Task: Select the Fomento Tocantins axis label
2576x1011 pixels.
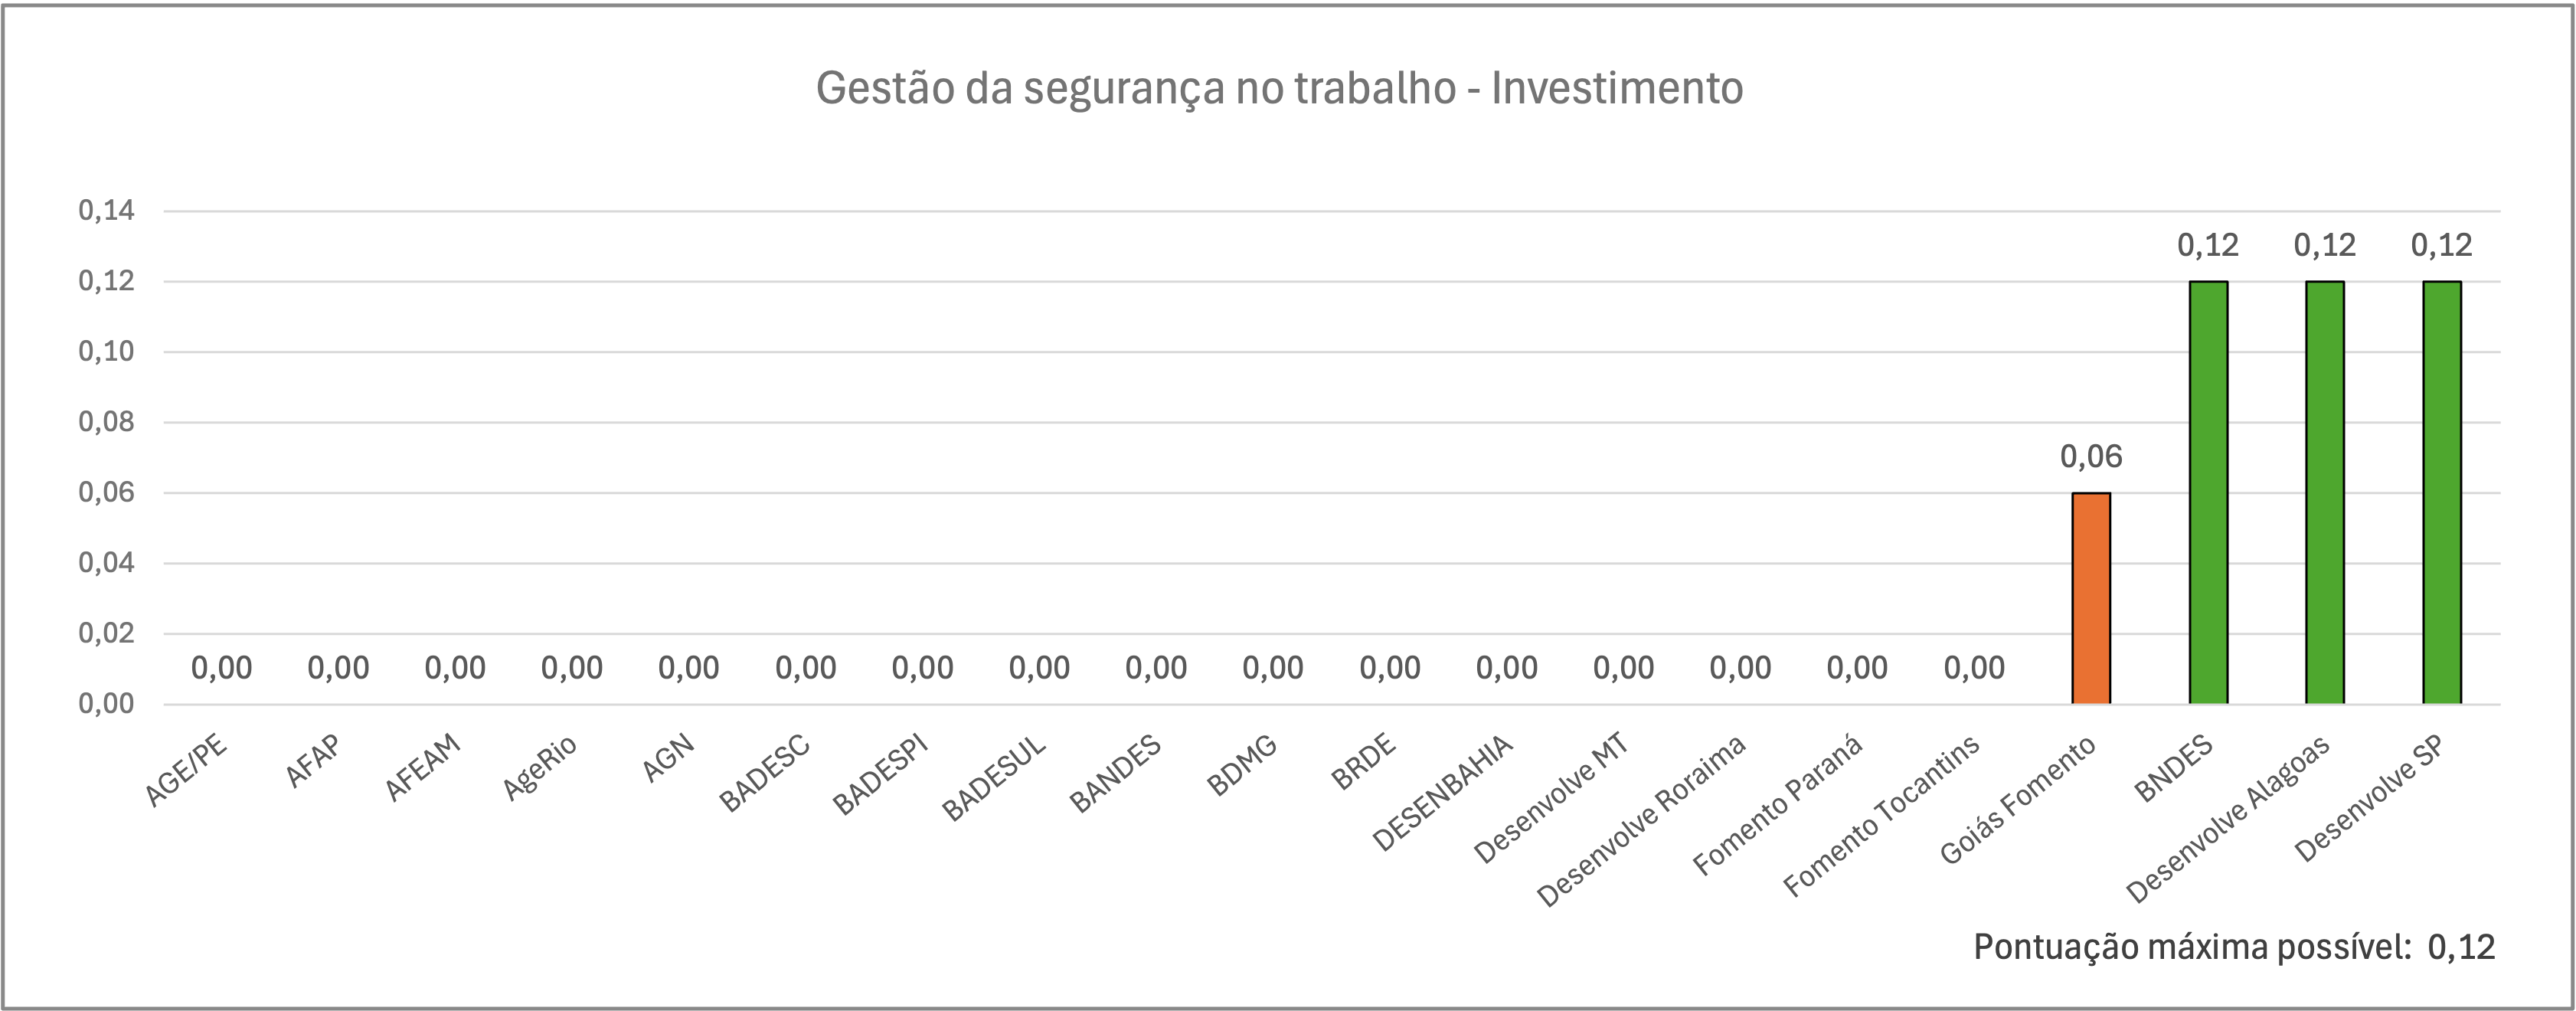Action: pos(1882,815)
